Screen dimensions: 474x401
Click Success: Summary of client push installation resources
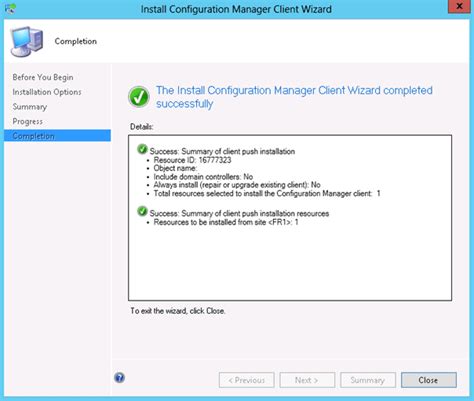click(x=239, y=213)
